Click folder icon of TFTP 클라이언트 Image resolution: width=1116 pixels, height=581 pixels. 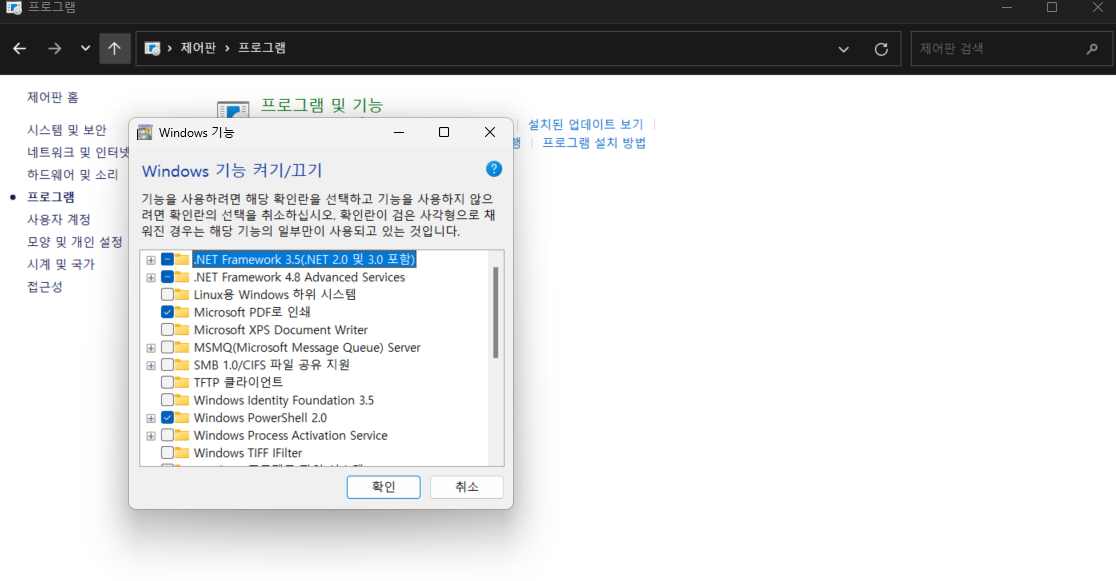click(x=182, y=382)
